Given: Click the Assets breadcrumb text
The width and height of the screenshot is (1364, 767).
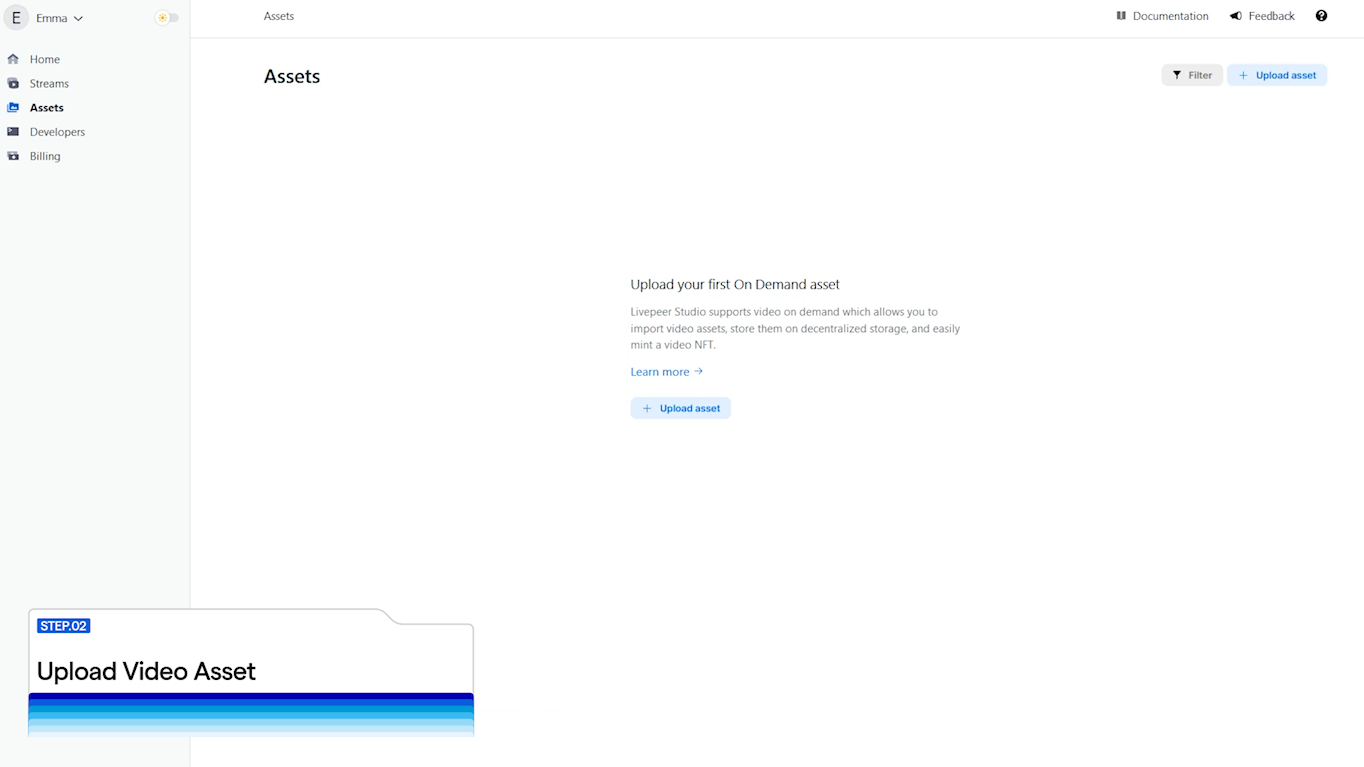Looking at the screenshot, I should click(279, 16).
